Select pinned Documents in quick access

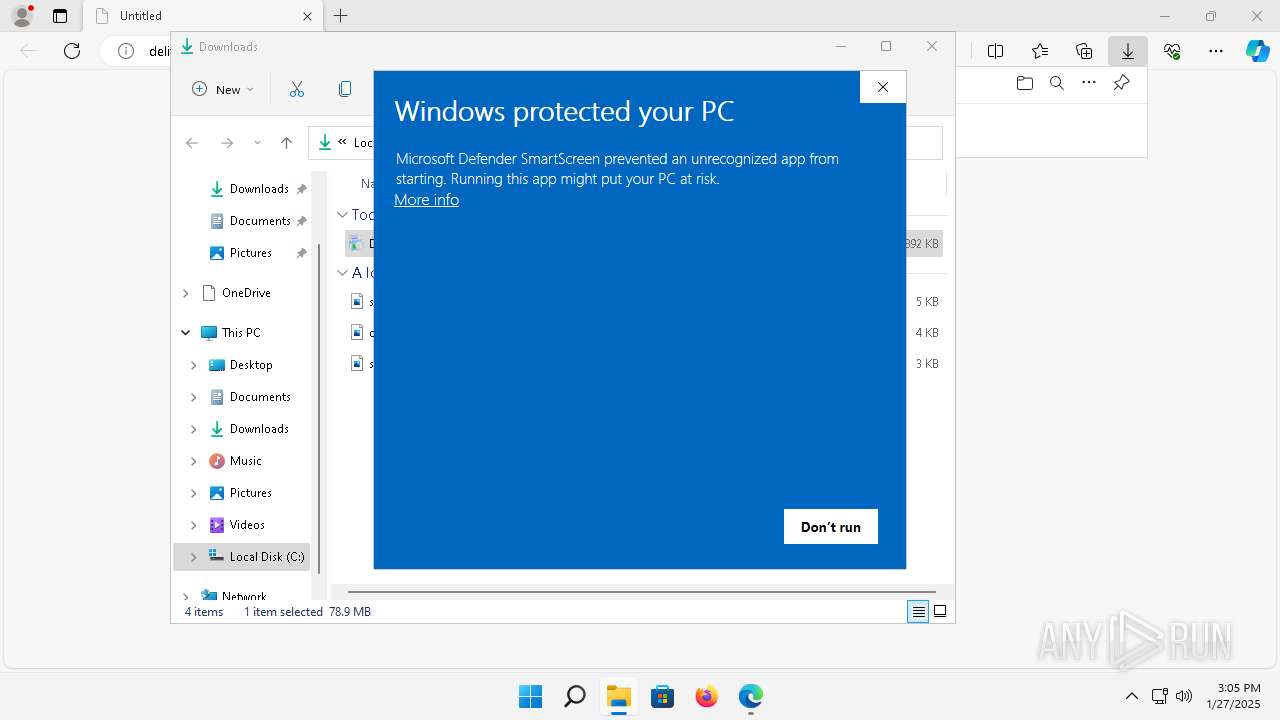(258, 221)
